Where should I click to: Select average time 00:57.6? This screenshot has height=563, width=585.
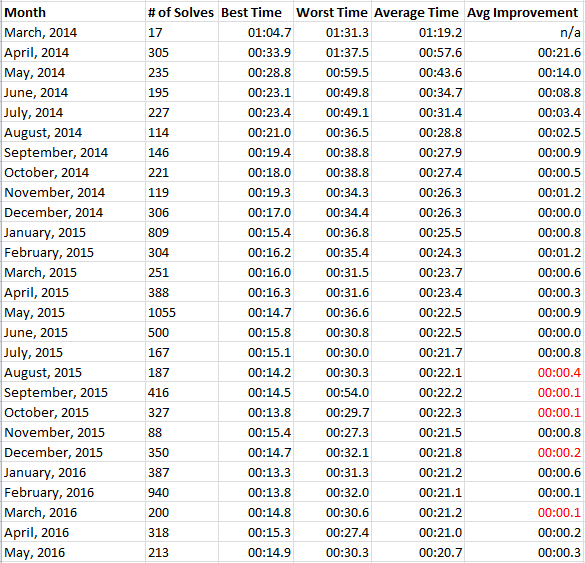point(418,52)
